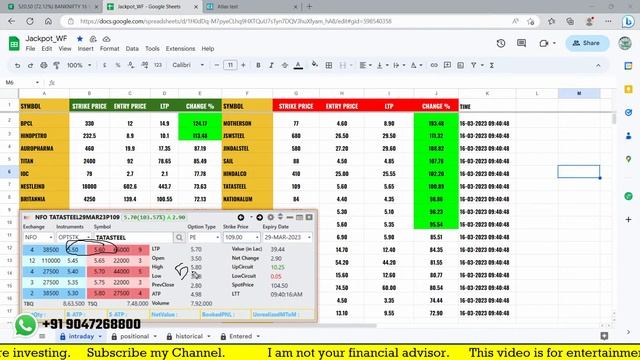
Task: Open the Data menu
Action: point(132,49)
